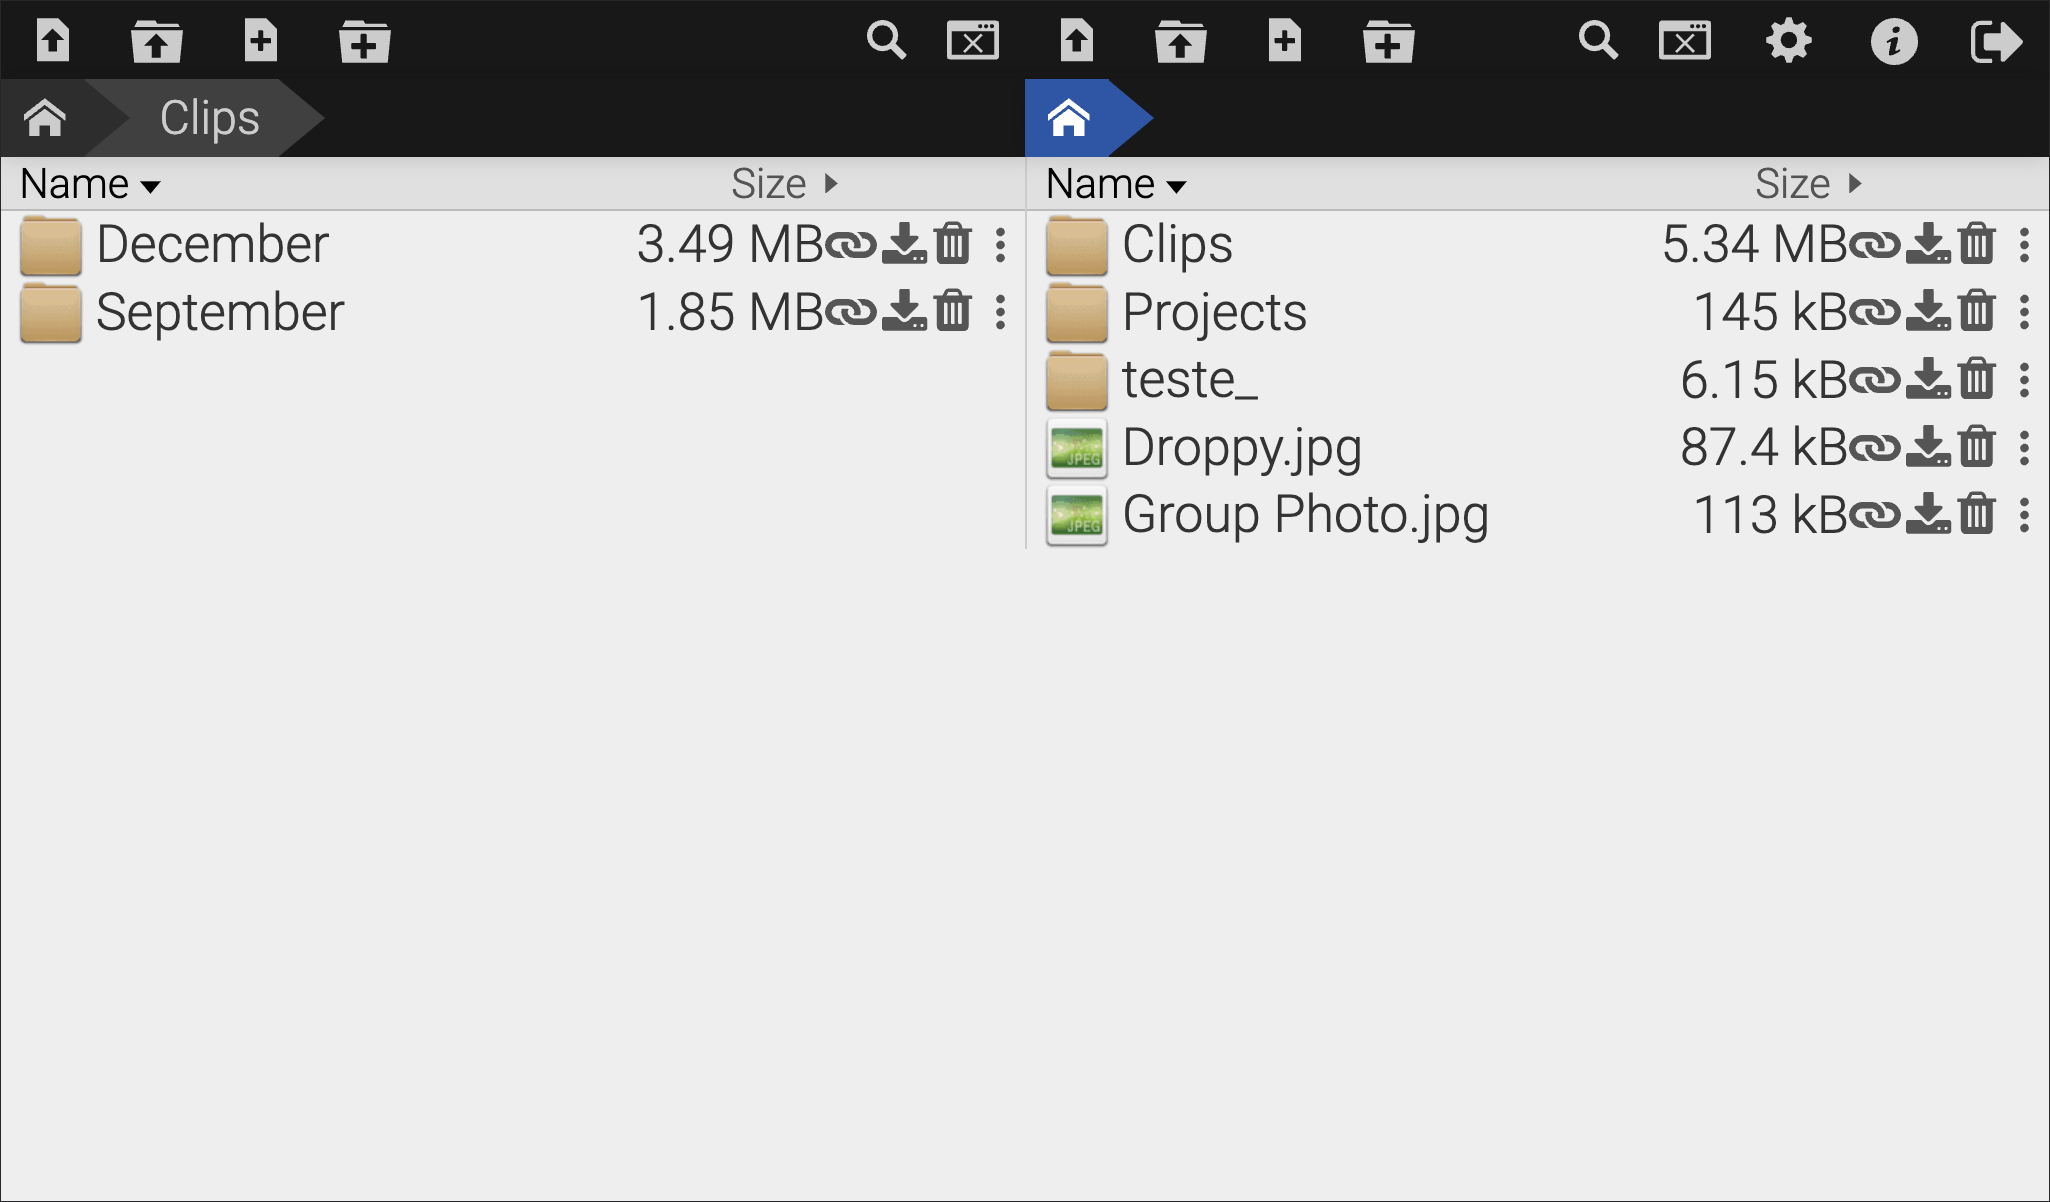
Task: Close the right pane view
Action: pos(1685,42)
